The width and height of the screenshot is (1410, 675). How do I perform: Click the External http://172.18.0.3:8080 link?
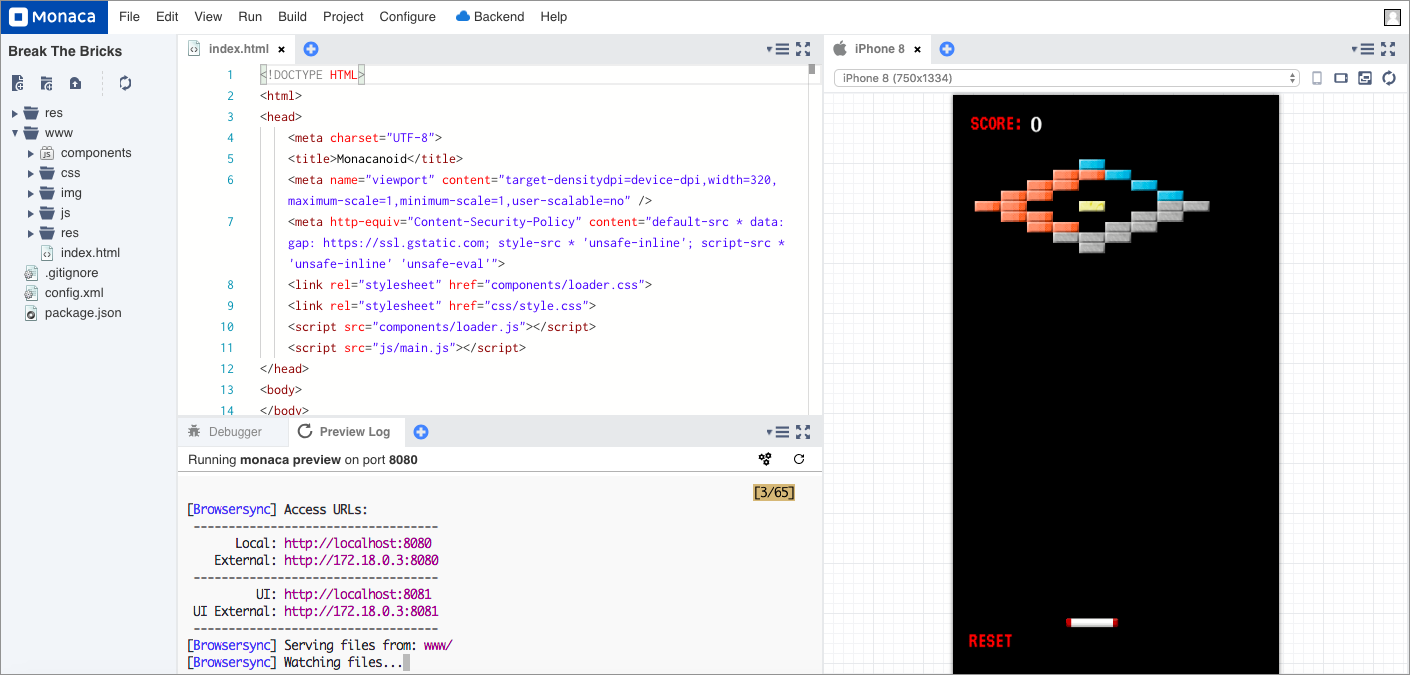(361, 560)
